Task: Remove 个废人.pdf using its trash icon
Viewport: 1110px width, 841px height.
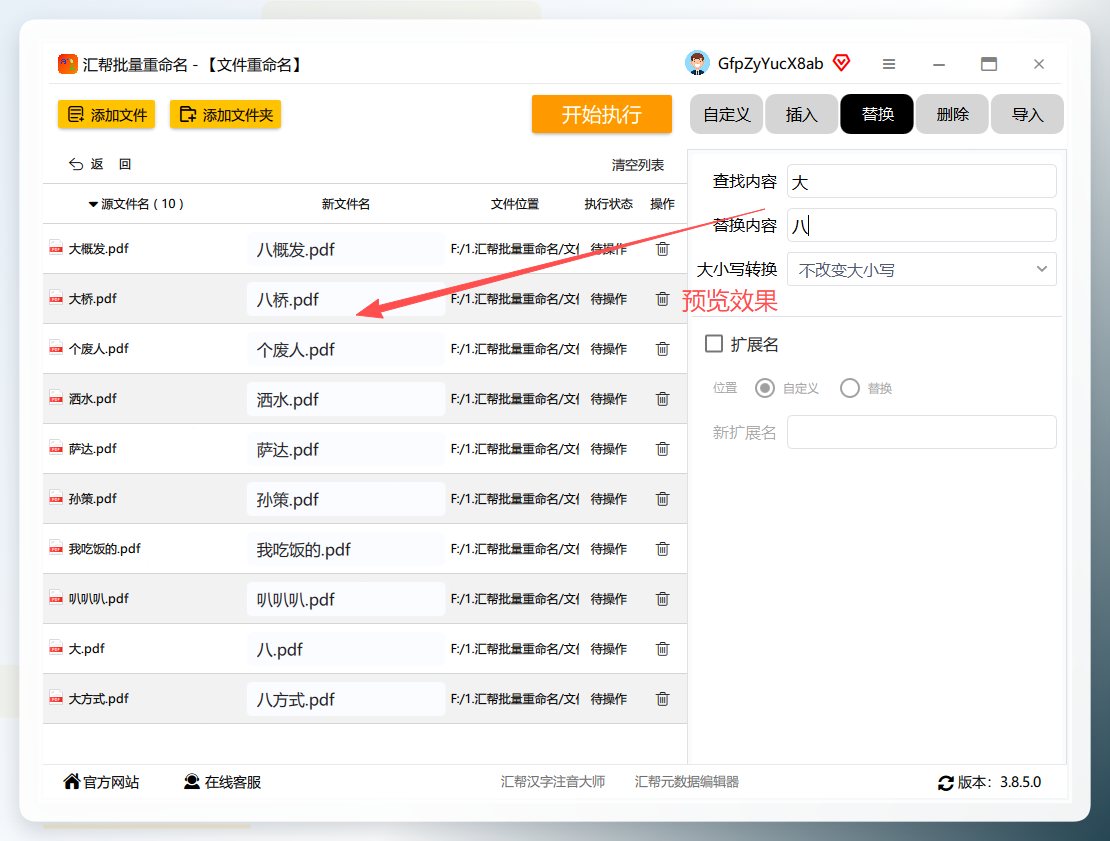Action: point(663,349)
